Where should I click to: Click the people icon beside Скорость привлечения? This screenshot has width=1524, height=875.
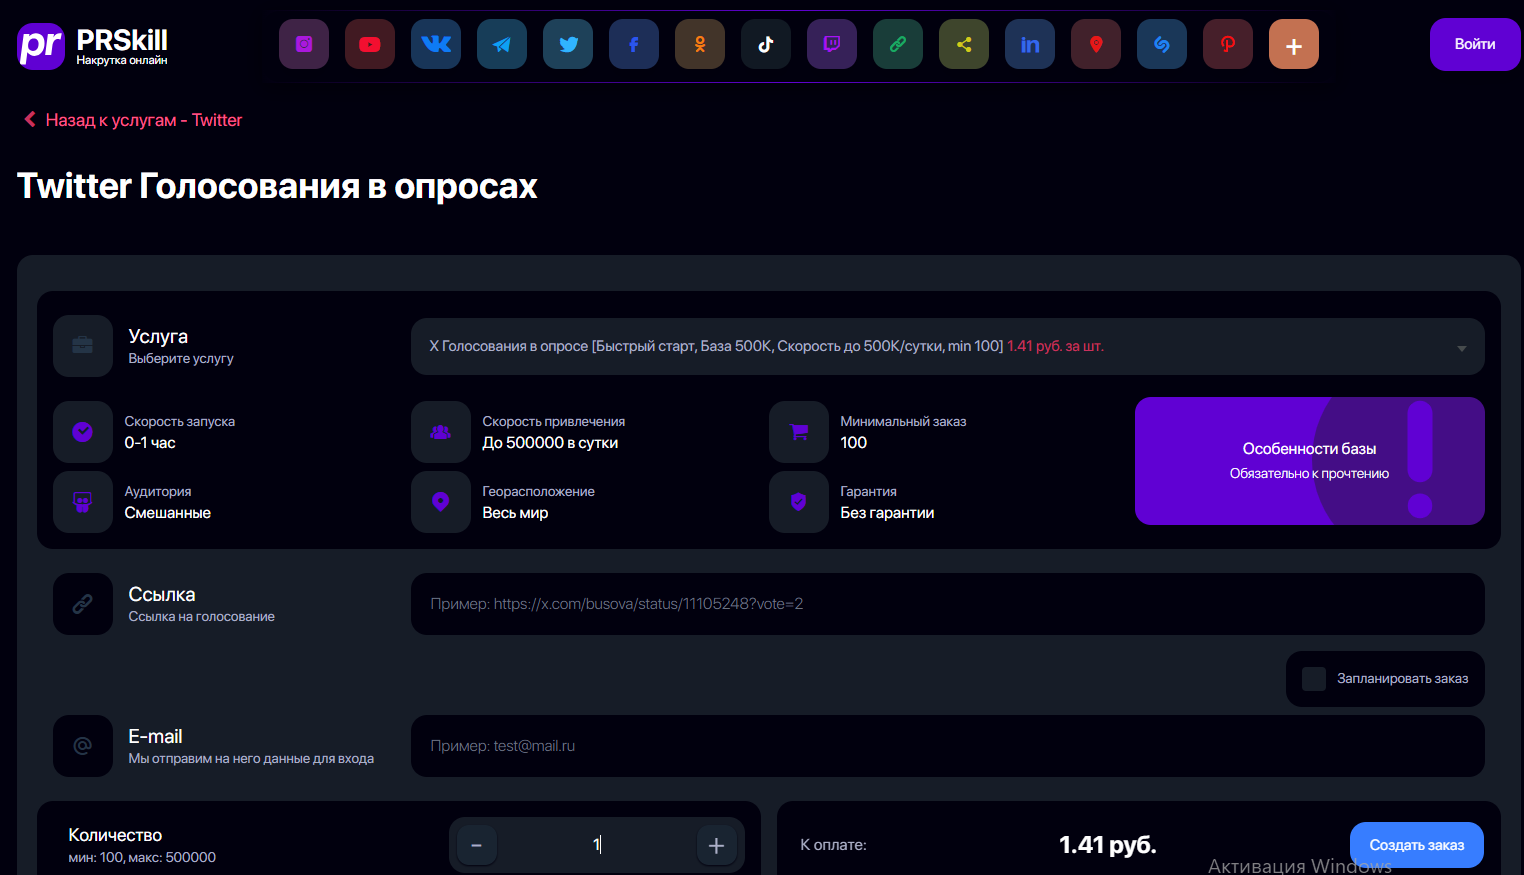(x=441, y=431)
